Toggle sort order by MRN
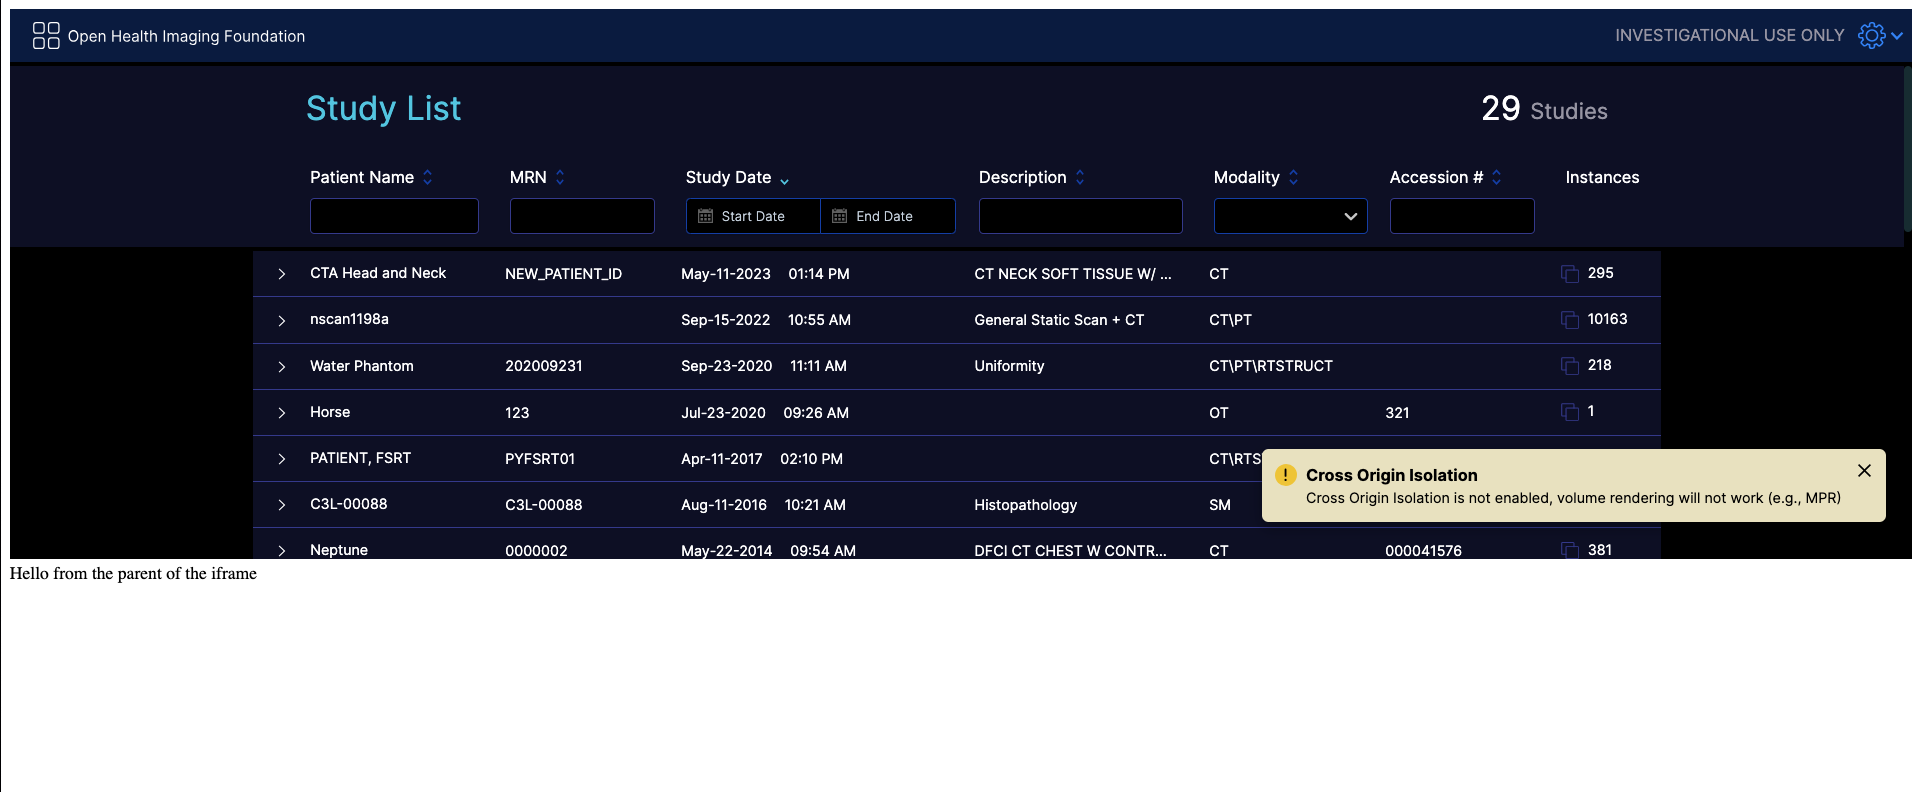This screenshot has width=1919, height=792. (x=560, y=177)
